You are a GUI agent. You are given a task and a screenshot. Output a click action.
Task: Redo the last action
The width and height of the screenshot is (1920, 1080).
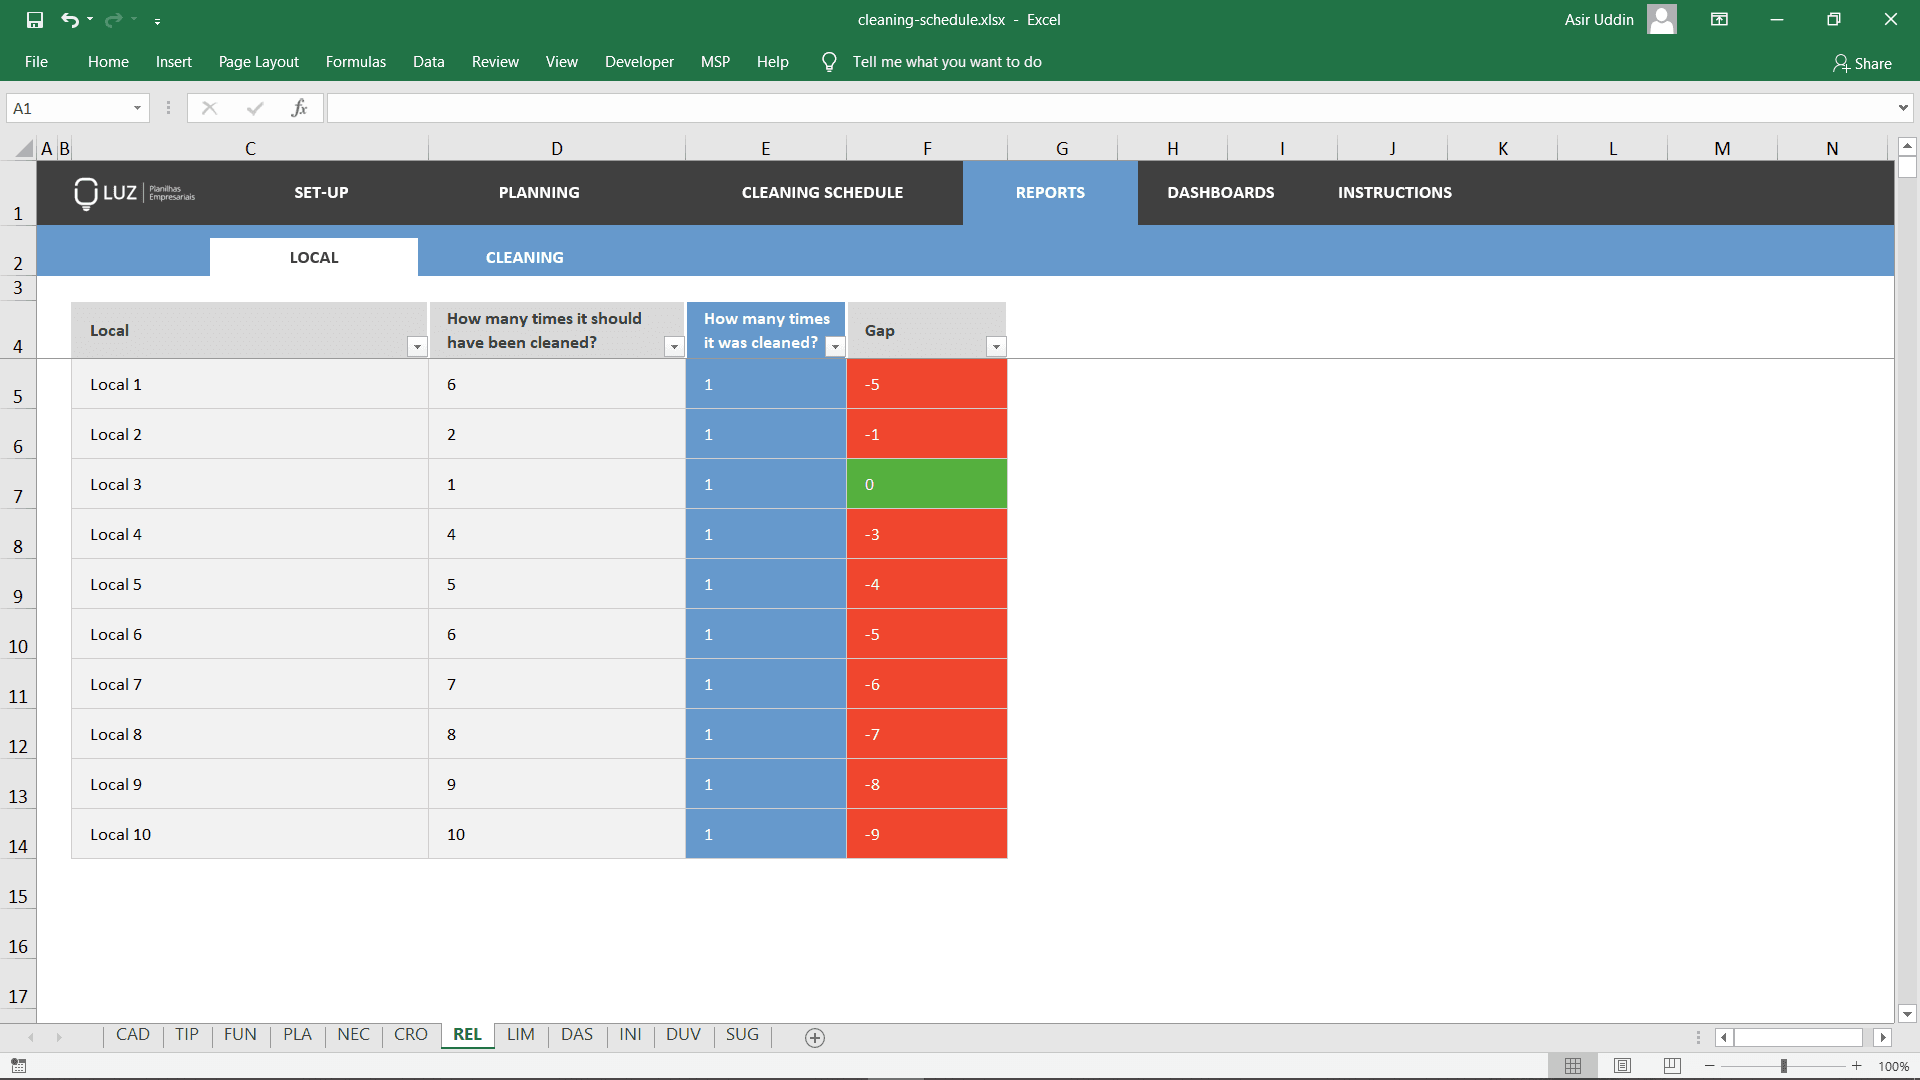[113, 19]
